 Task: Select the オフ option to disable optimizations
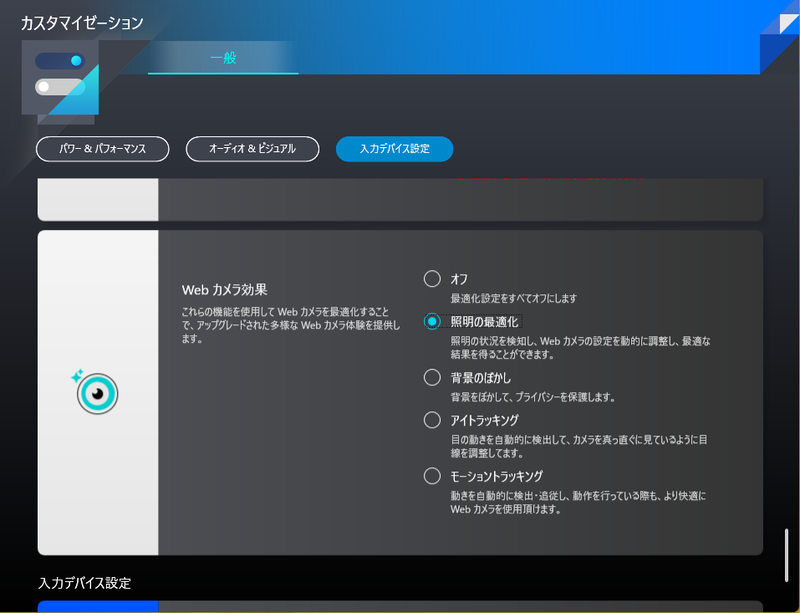point(432,279)
